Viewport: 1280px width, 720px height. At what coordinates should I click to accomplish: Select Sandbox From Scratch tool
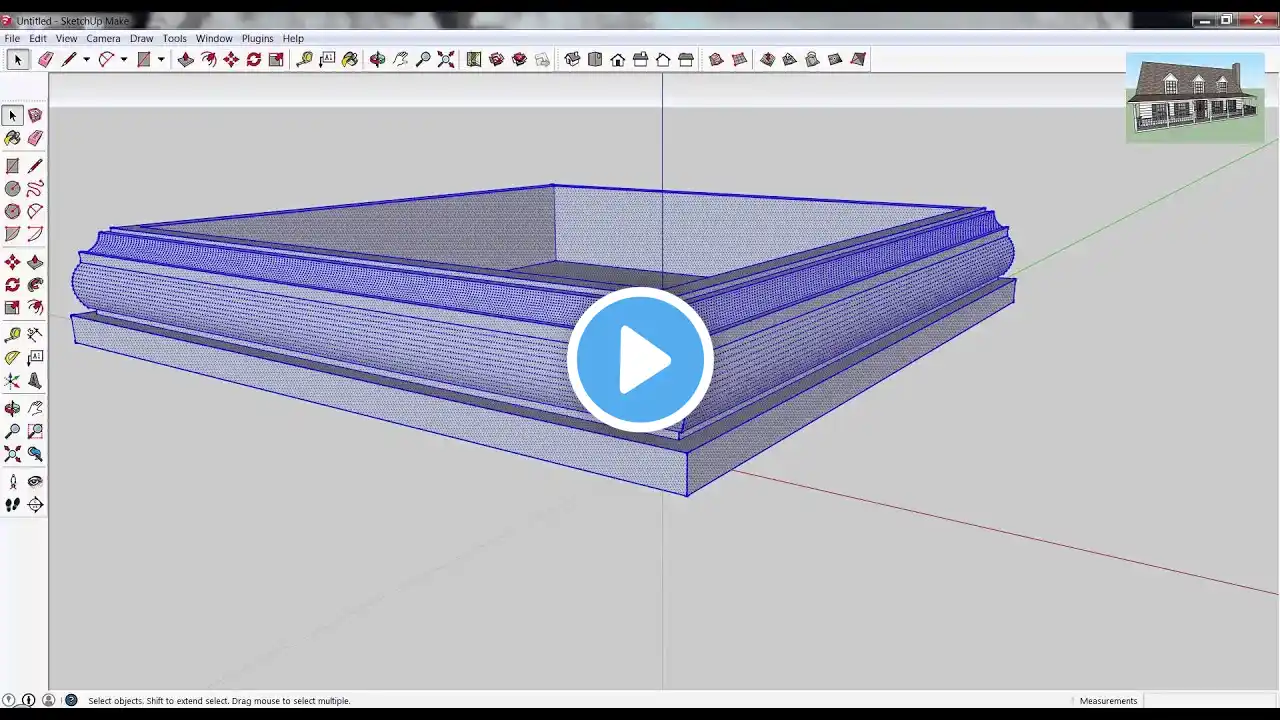[739, 60]
